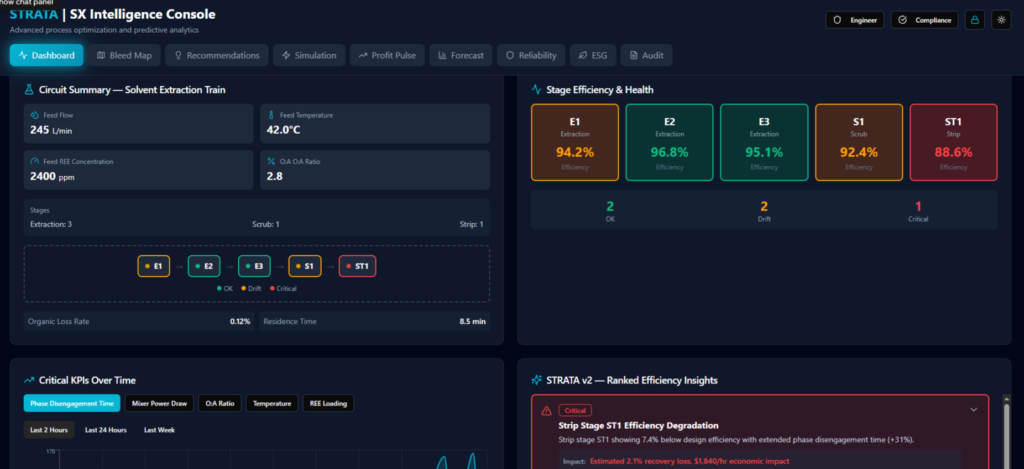The image size is (1024, 469).
Task: Open the Bleed Map tab
Action: 122,56
